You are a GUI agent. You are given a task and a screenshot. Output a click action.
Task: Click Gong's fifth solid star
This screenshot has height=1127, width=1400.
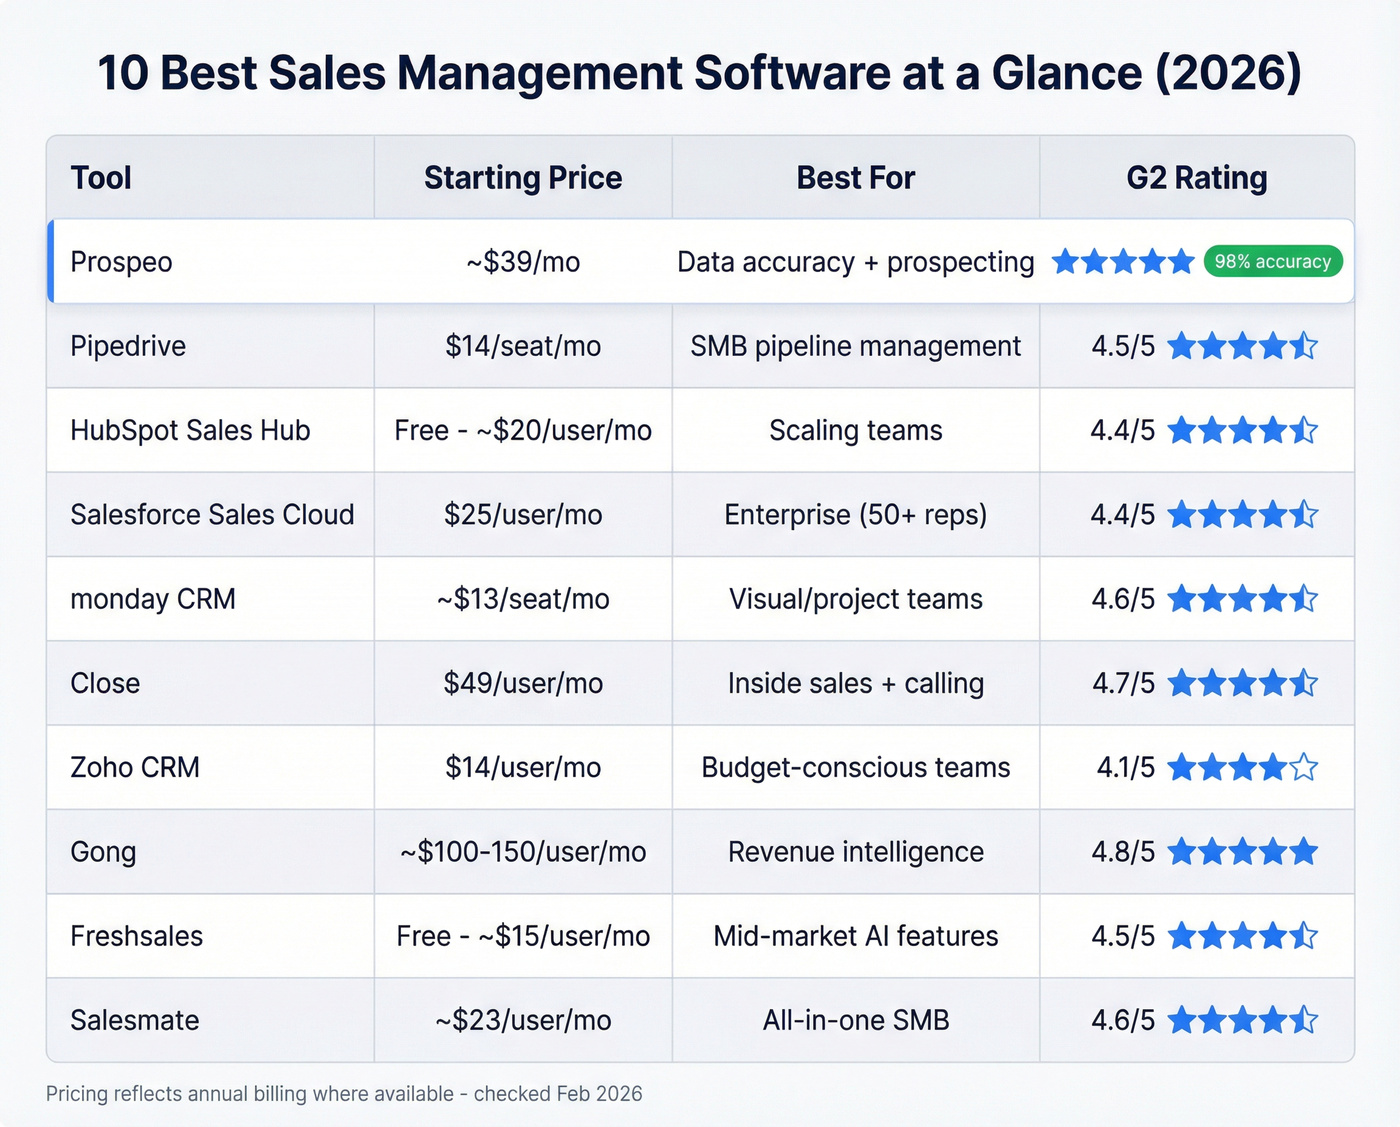(x=1306, y=852)
